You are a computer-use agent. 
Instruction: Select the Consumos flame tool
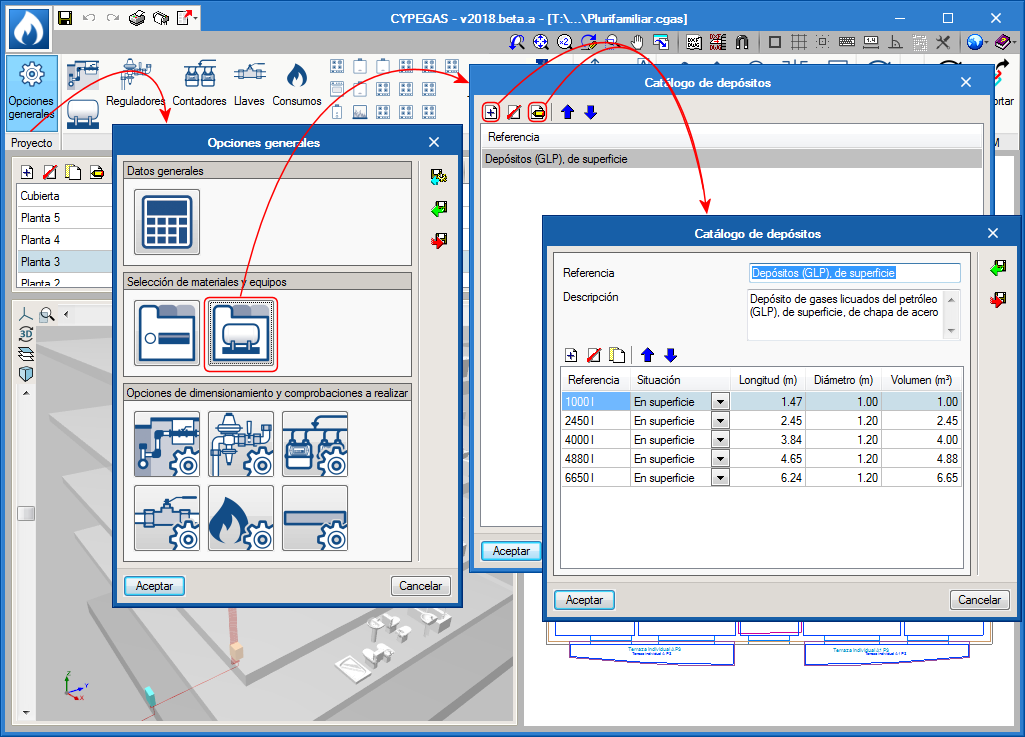297,84
